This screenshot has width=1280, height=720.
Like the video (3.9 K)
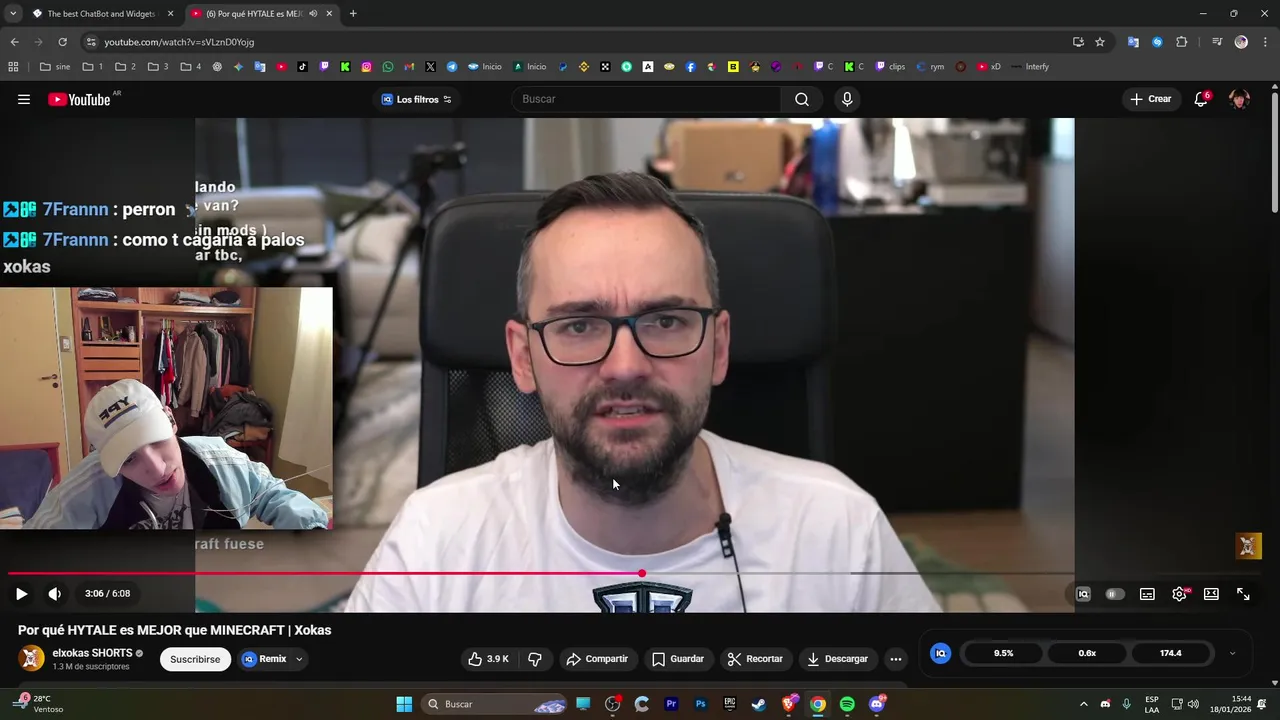tap(488, 659)
